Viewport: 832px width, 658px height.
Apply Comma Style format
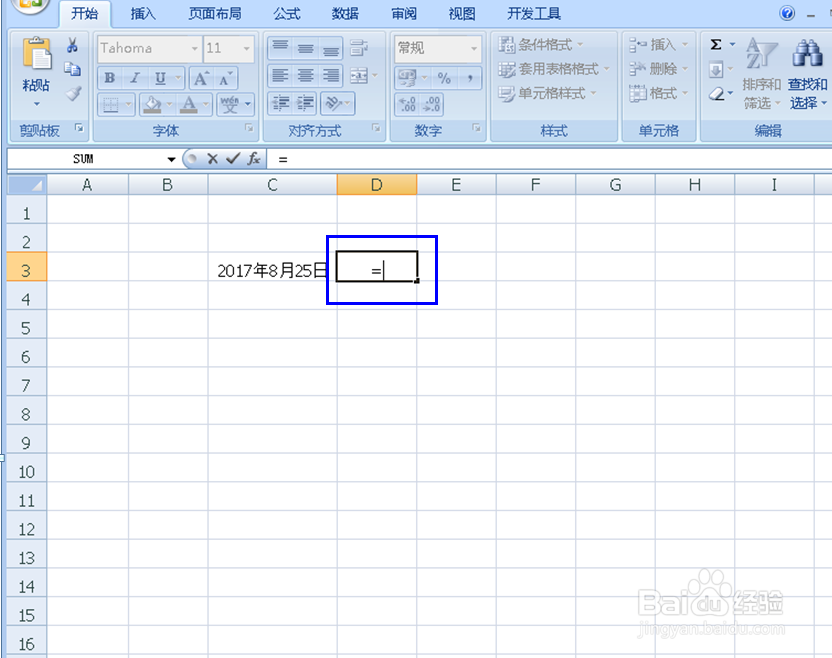470,79
